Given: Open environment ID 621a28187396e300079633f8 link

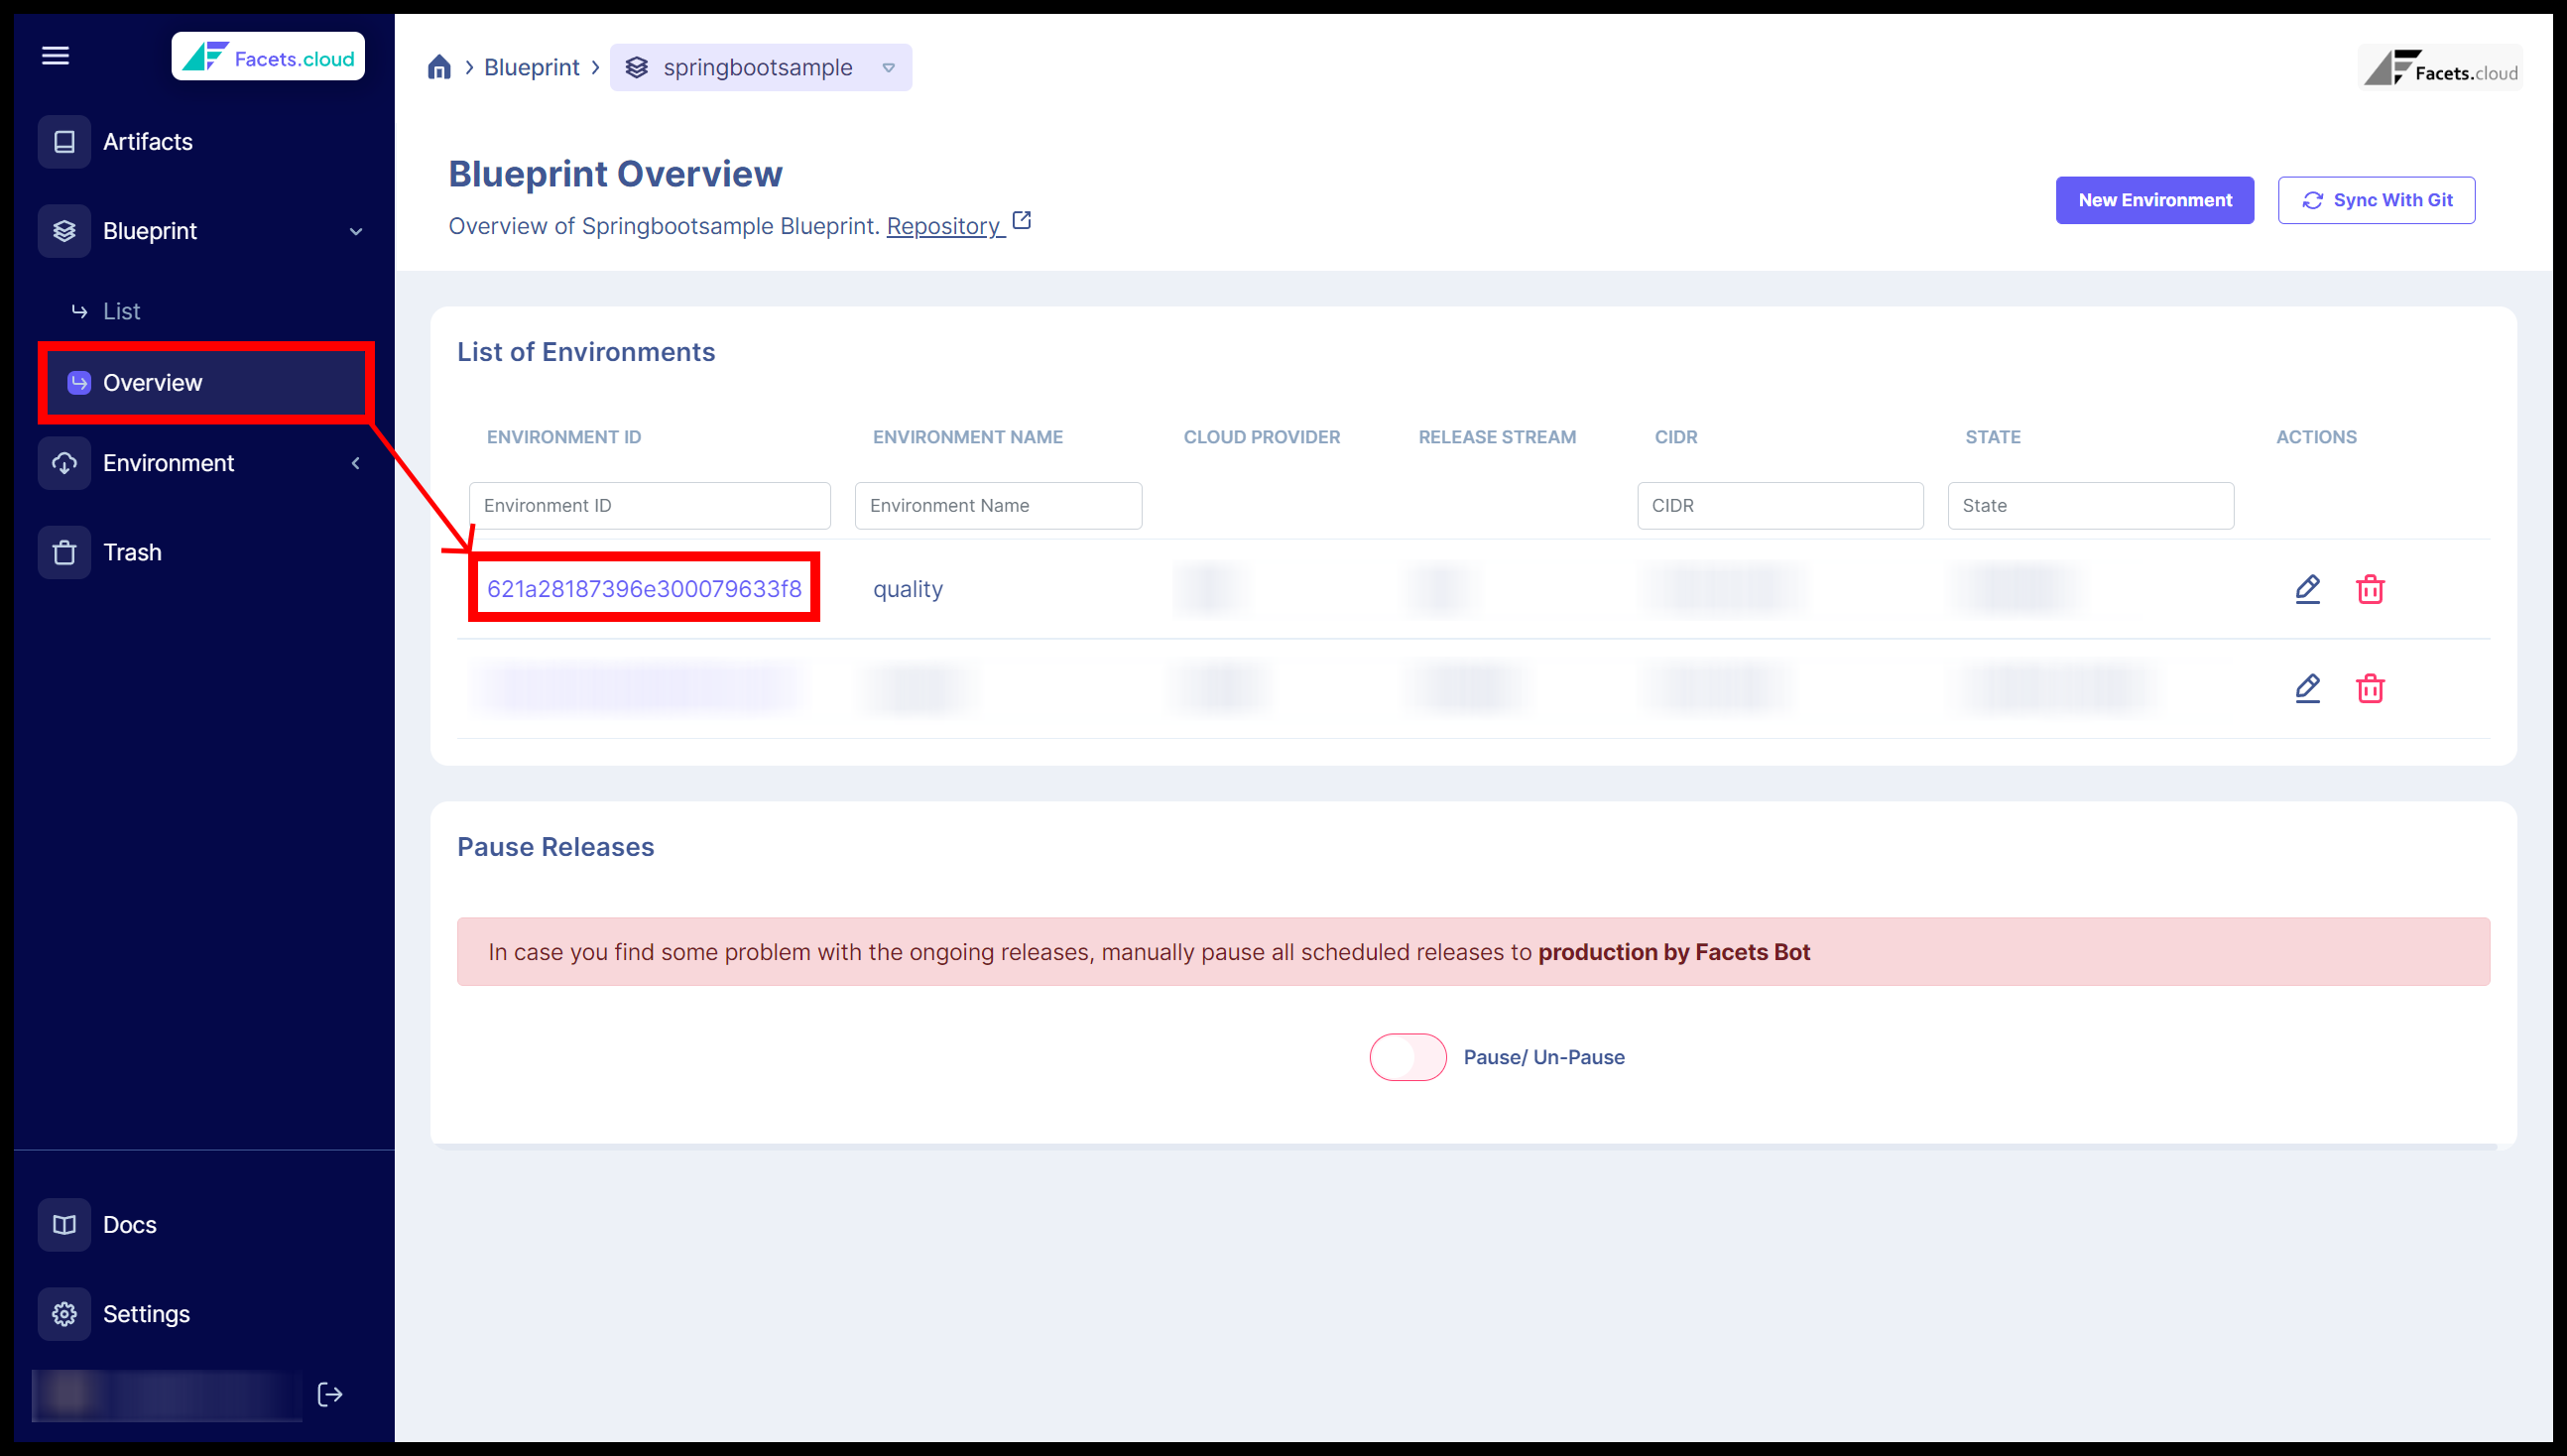Looking at the screenshot, I should [x=643, y=589].
